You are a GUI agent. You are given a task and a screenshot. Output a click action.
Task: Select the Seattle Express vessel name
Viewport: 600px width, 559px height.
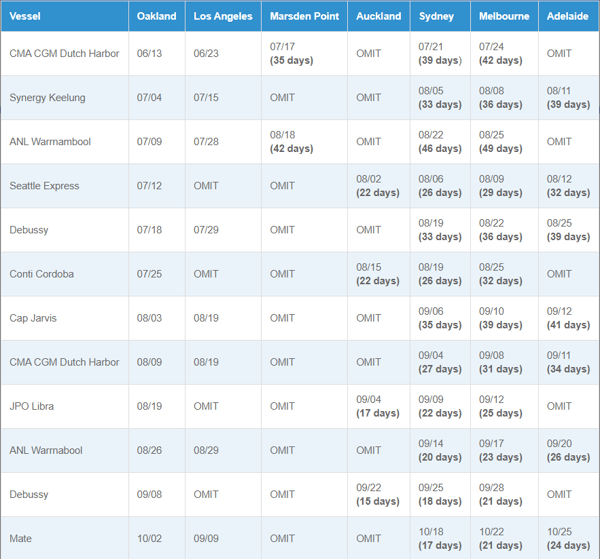tap(44, 186)
